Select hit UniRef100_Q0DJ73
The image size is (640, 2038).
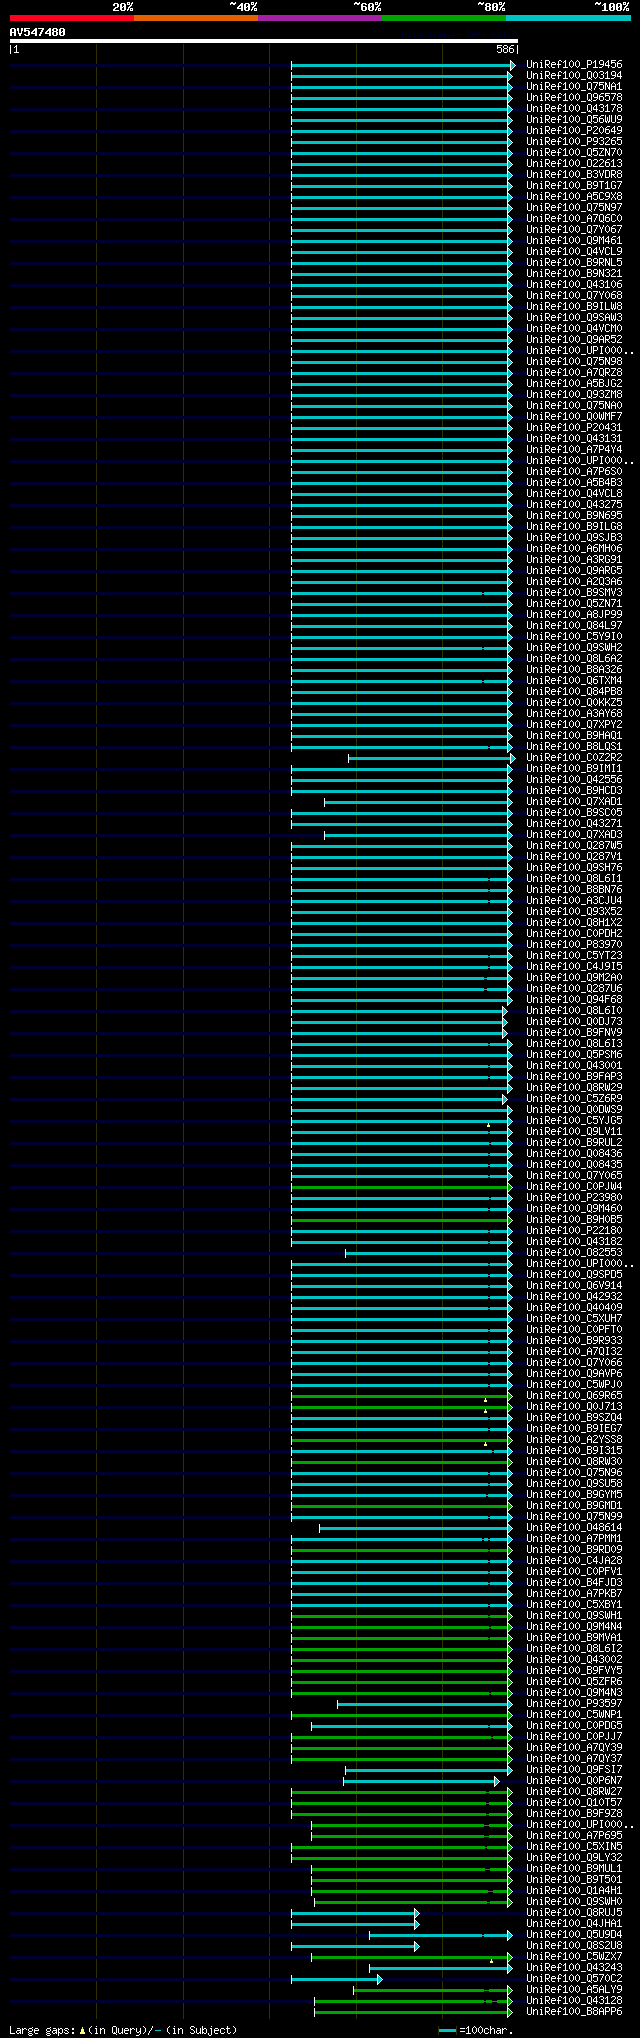[574, 1022]
